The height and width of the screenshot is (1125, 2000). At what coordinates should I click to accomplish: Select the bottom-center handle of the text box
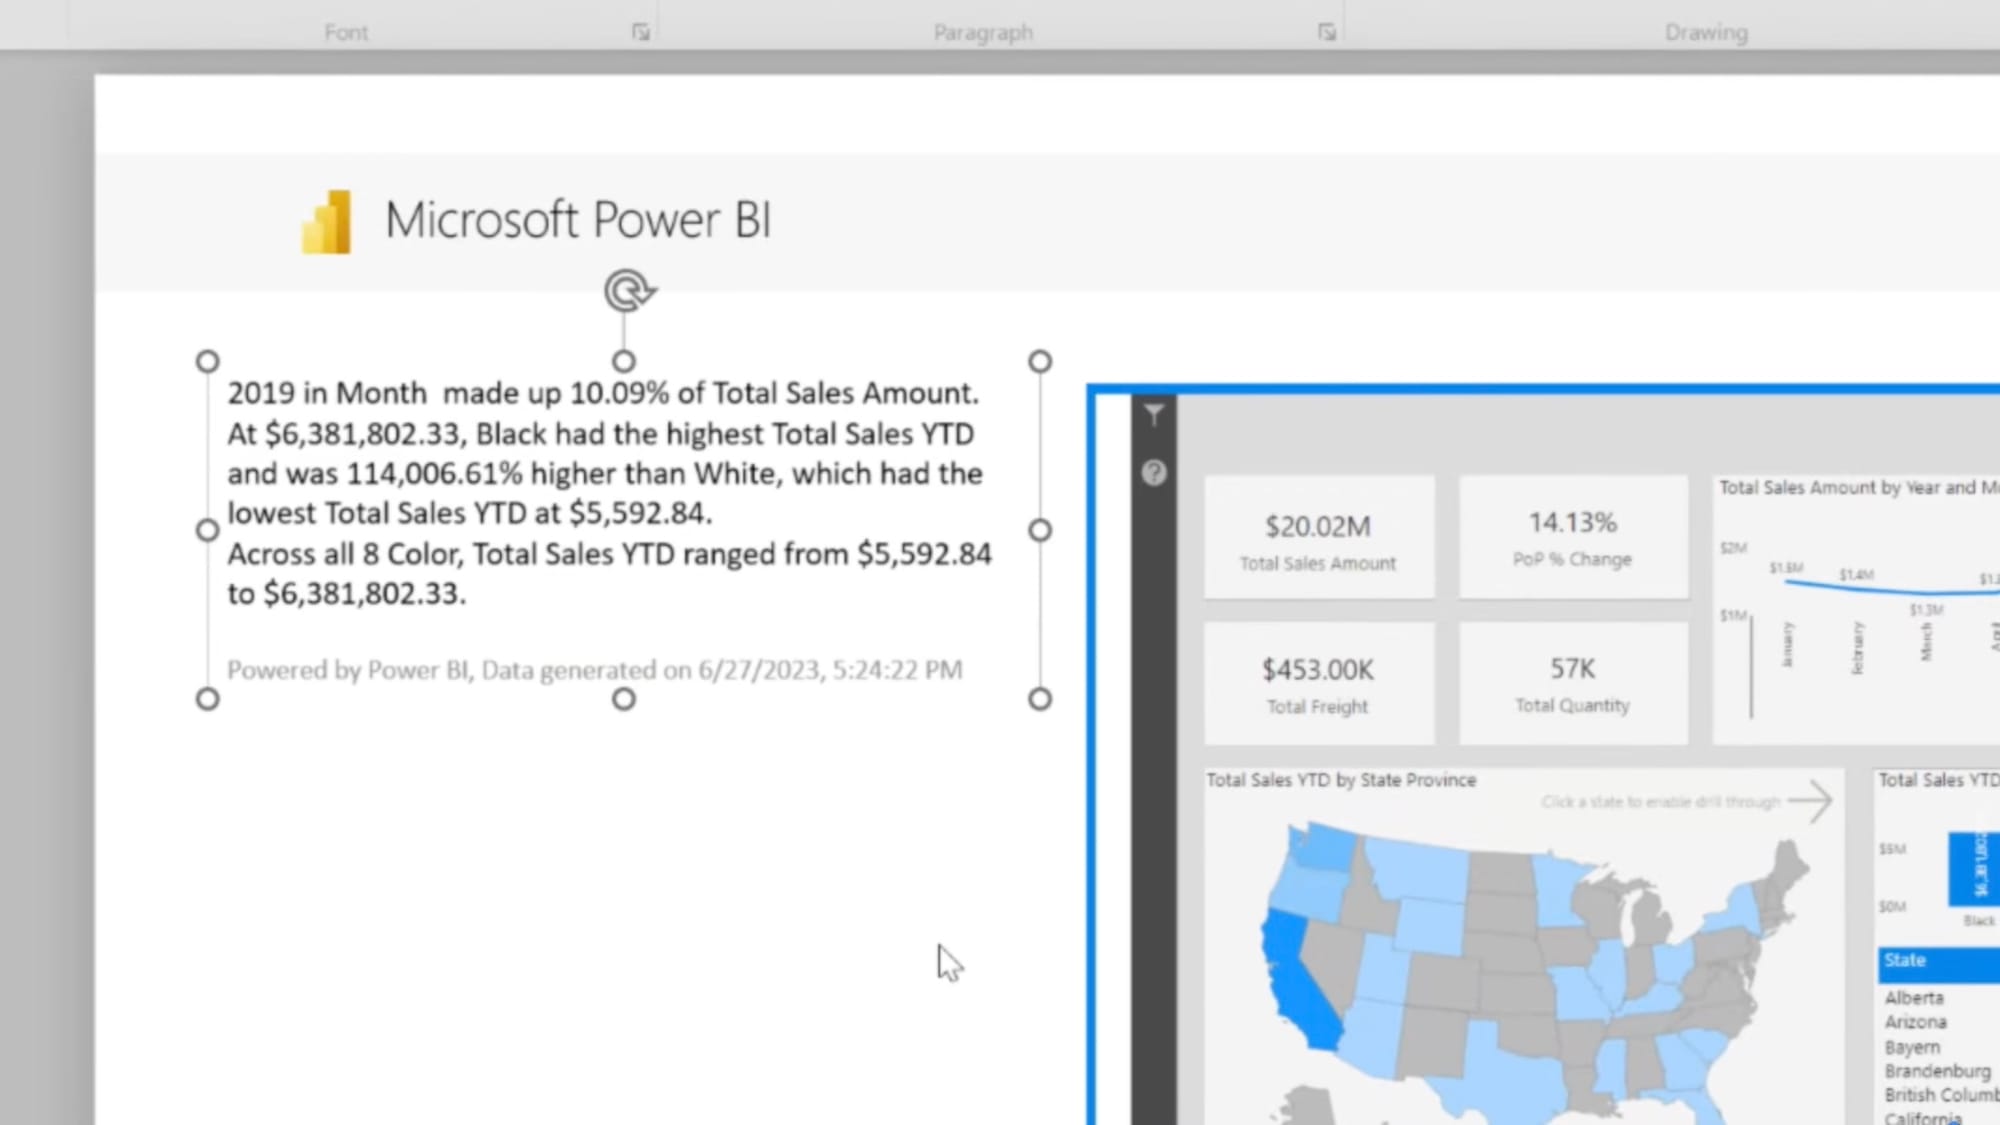point(624,699)
